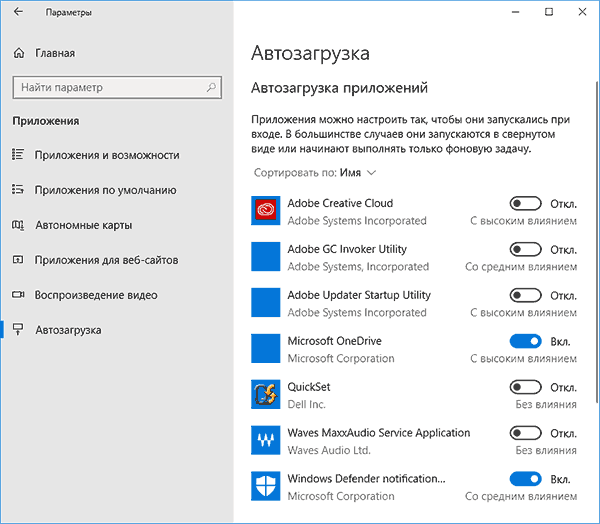Click the Dell Inc. publisher text

pos(307,404)
